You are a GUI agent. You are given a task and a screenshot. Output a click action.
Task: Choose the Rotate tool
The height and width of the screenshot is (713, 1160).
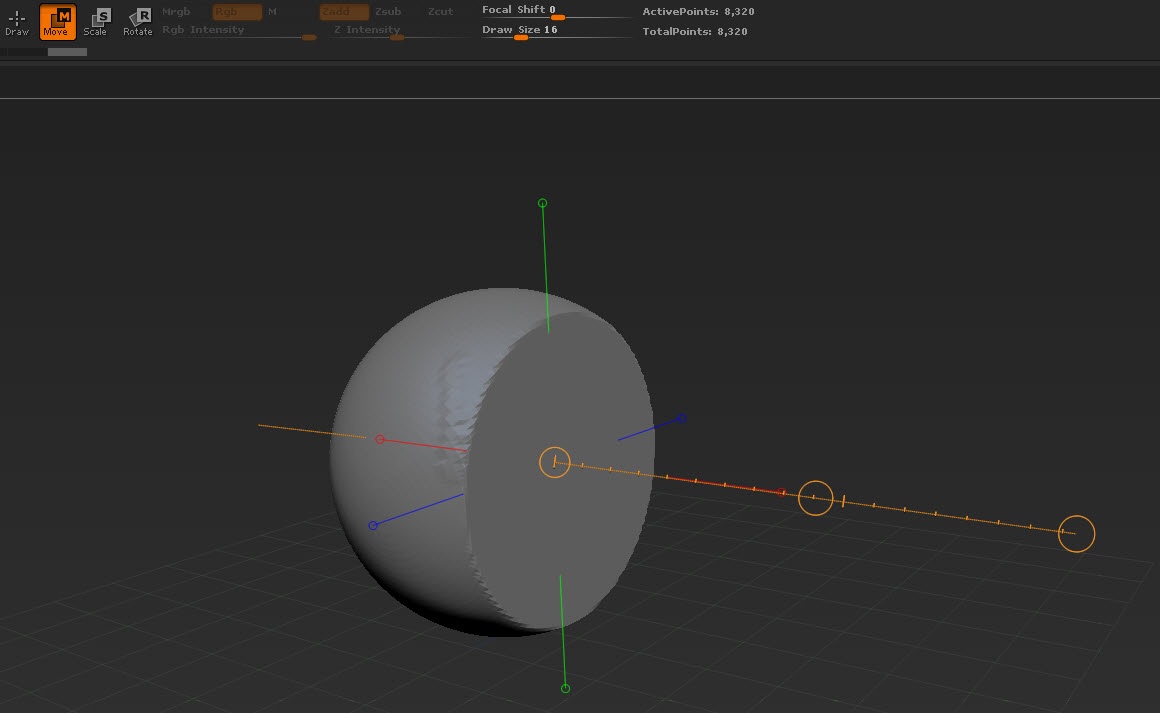pyautogui.click(x=138, y=21)
